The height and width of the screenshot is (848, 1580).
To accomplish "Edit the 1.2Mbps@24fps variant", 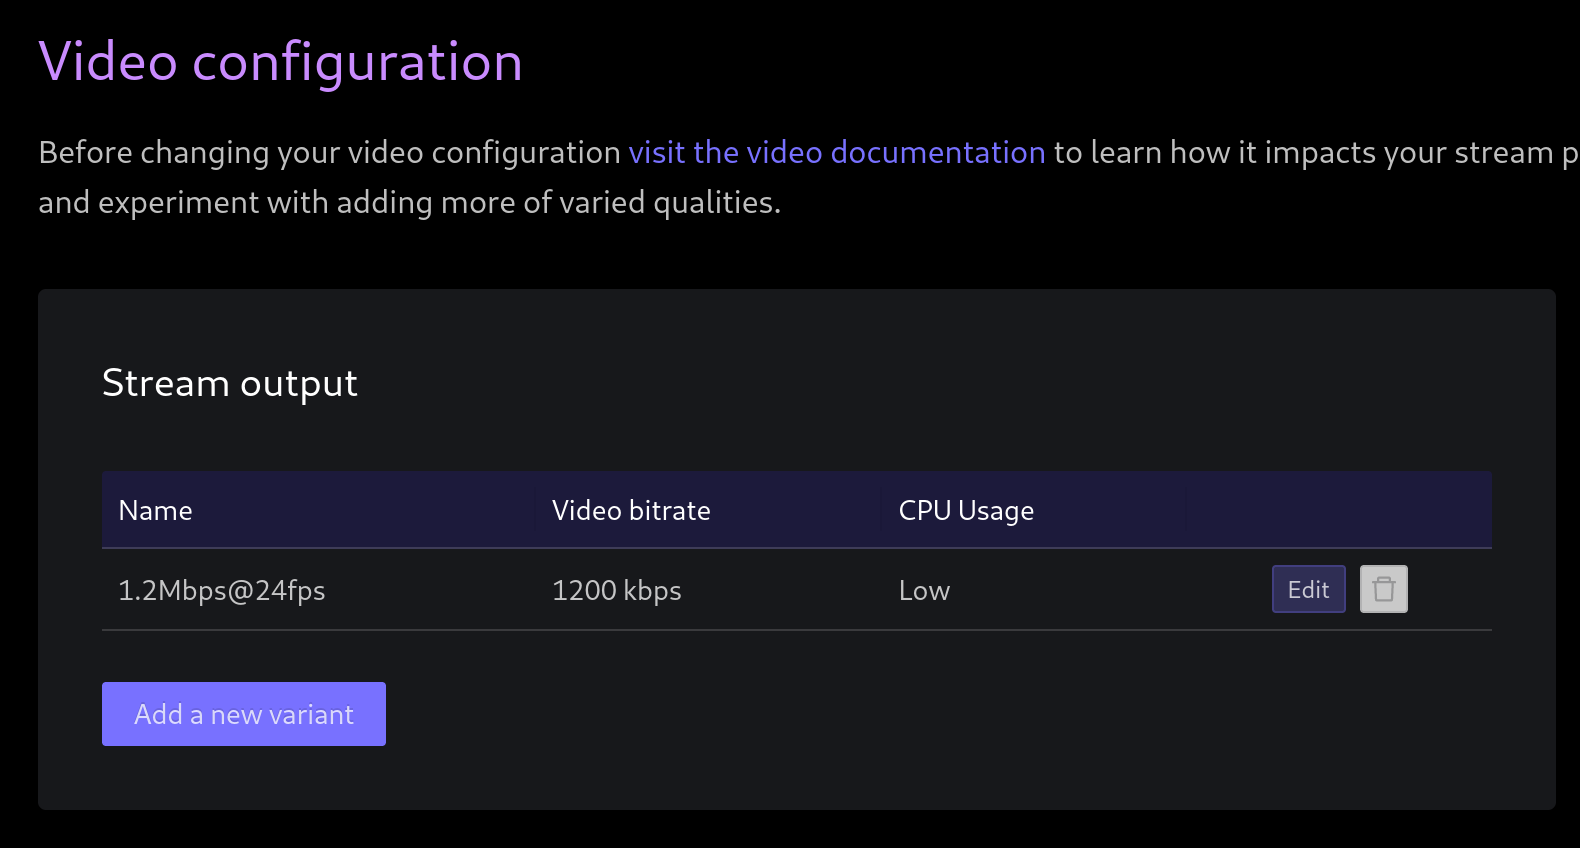I will (x=1308, y=589).
